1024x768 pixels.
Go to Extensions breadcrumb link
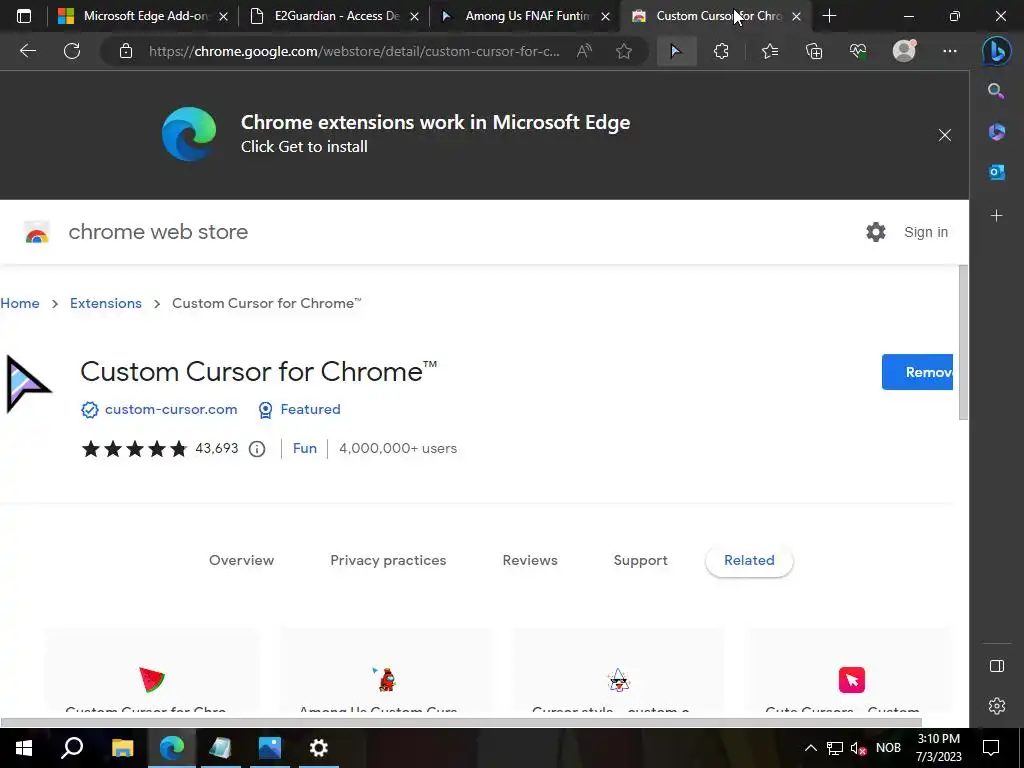click(x=106, y=303)
